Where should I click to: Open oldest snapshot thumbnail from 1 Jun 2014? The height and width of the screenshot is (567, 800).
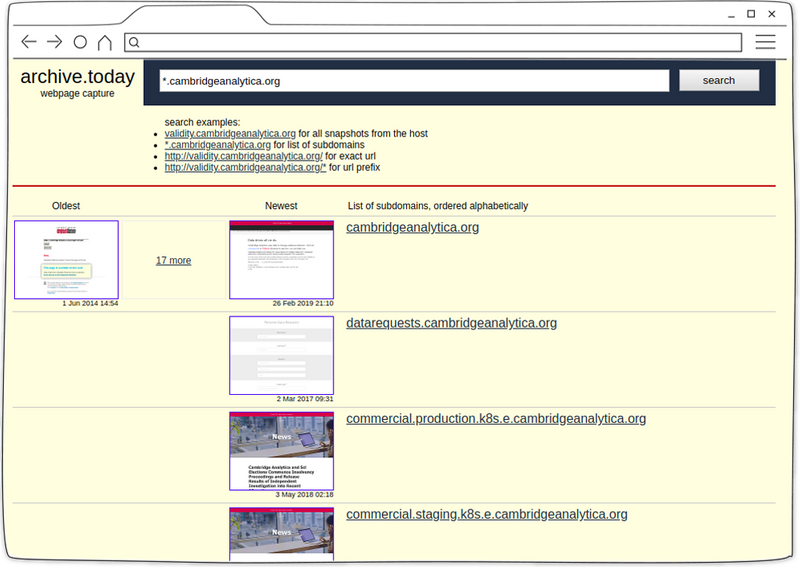click(x=66, y=260)
